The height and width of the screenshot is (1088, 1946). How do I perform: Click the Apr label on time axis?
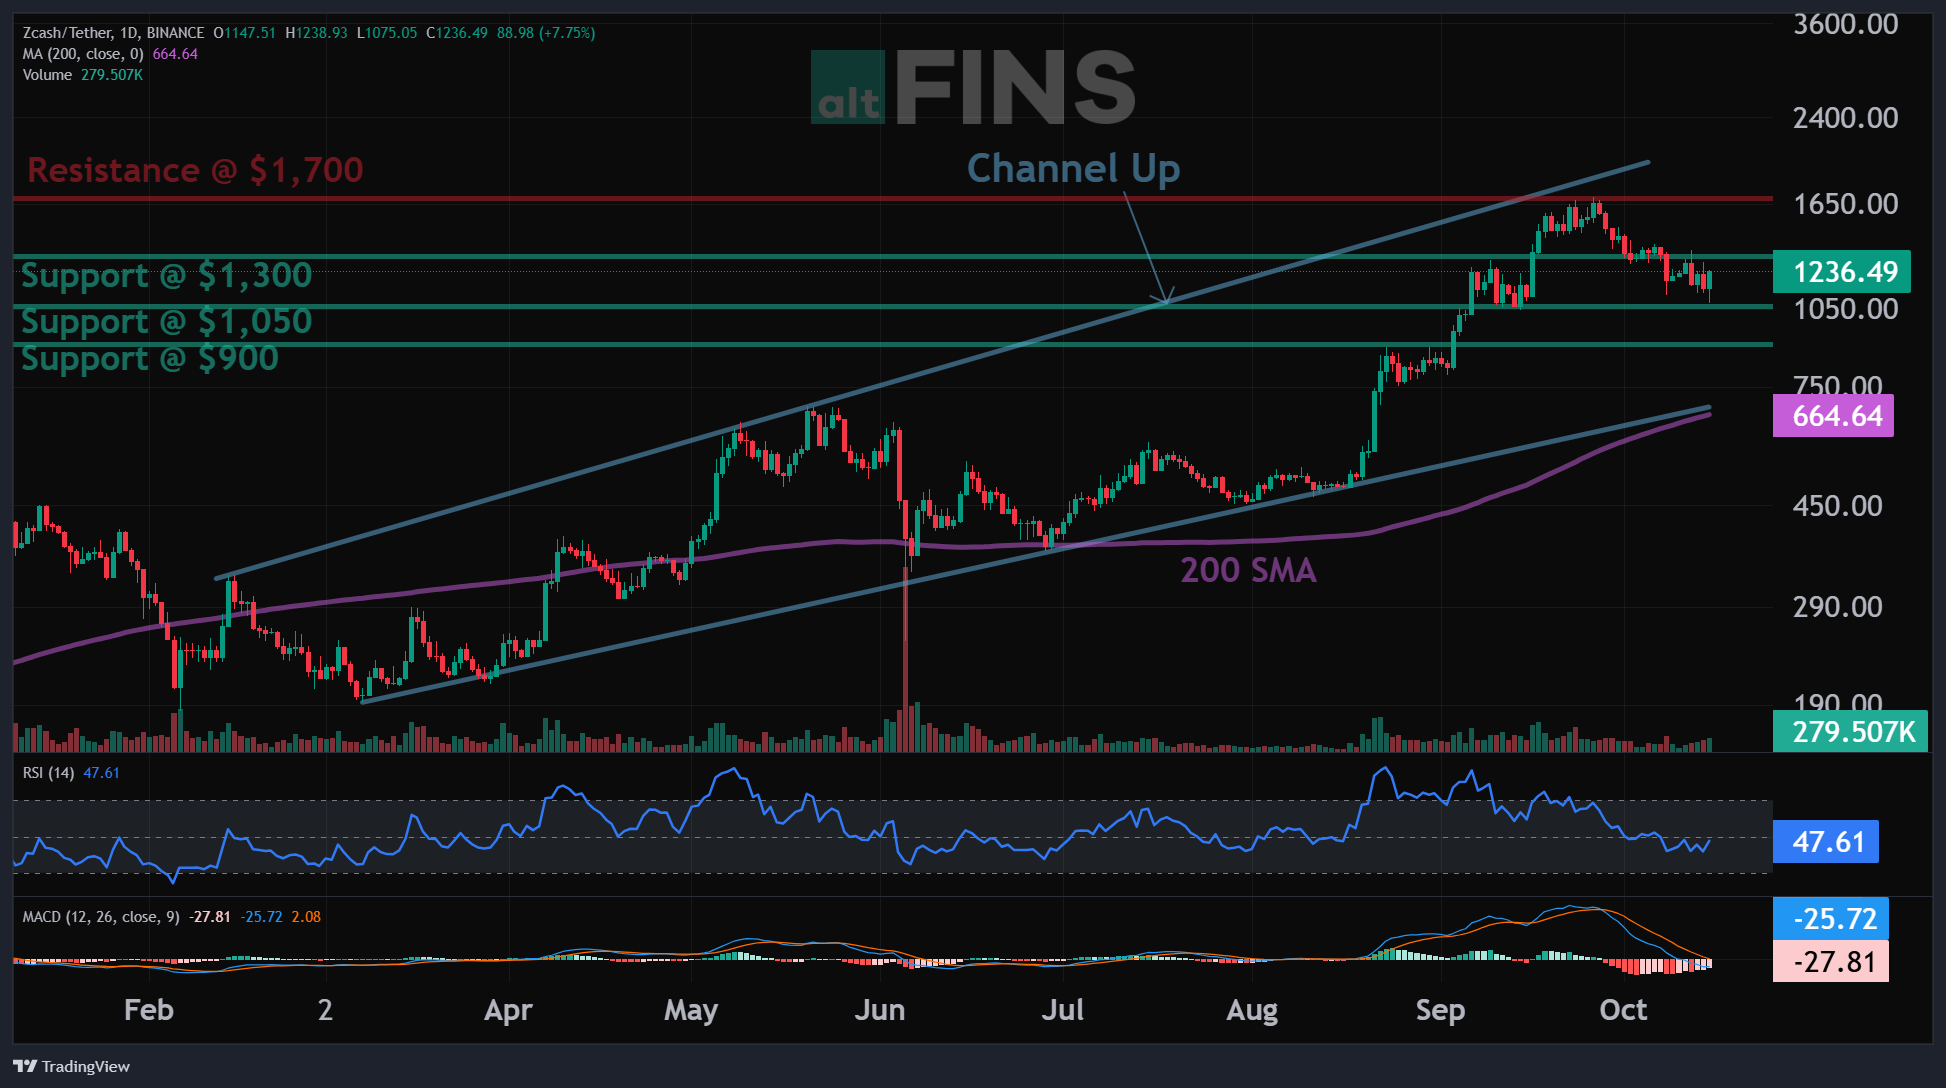[x=508, y=1010]
